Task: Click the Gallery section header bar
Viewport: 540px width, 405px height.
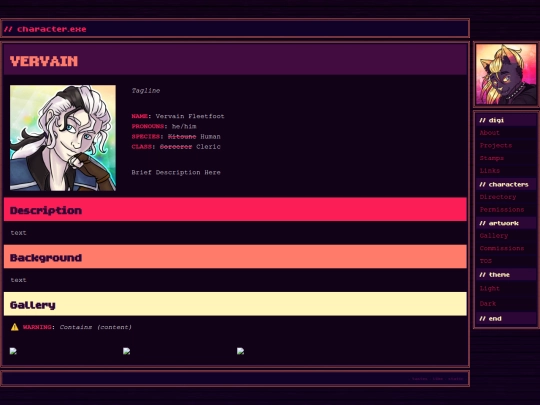Action: 235,304
